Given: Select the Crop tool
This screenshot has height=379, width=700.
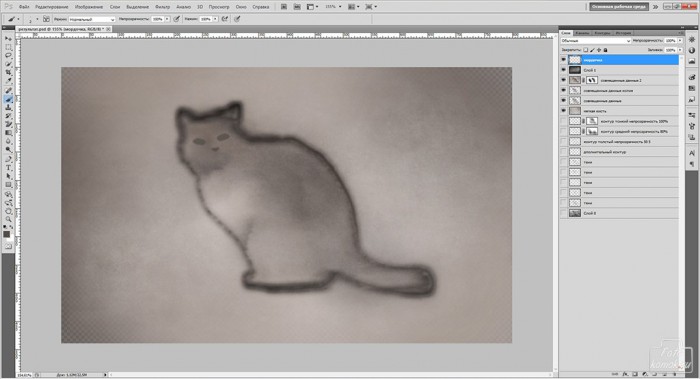Looking at the screenshot, I should pos(8,73).
